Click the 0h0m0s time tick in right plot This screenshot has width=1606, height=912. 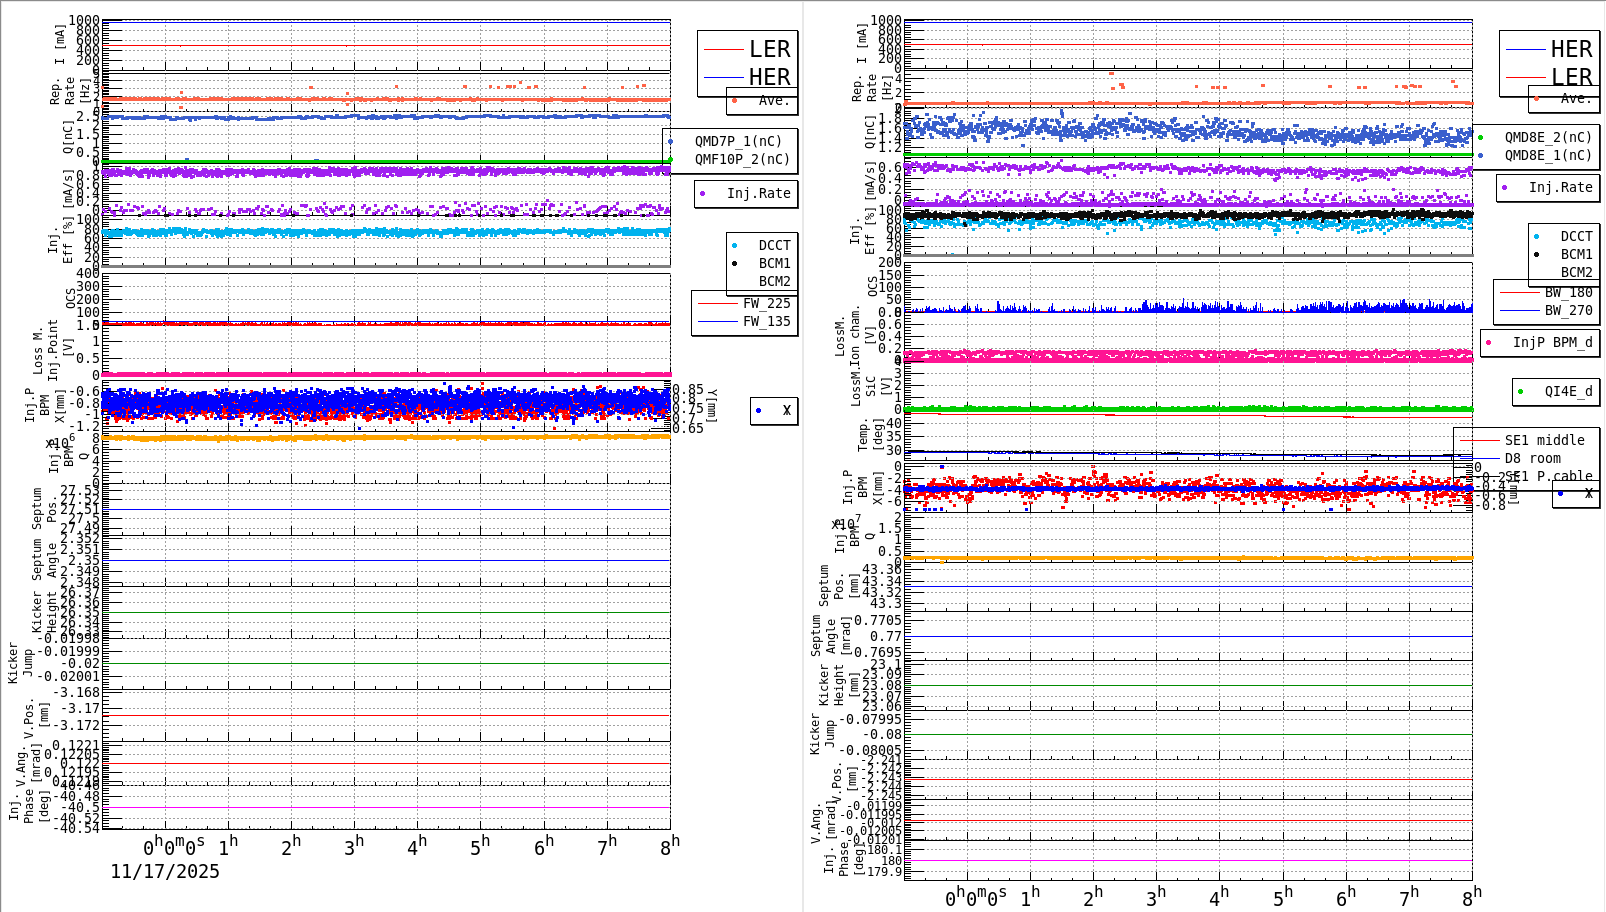click(x=976, y=898)
